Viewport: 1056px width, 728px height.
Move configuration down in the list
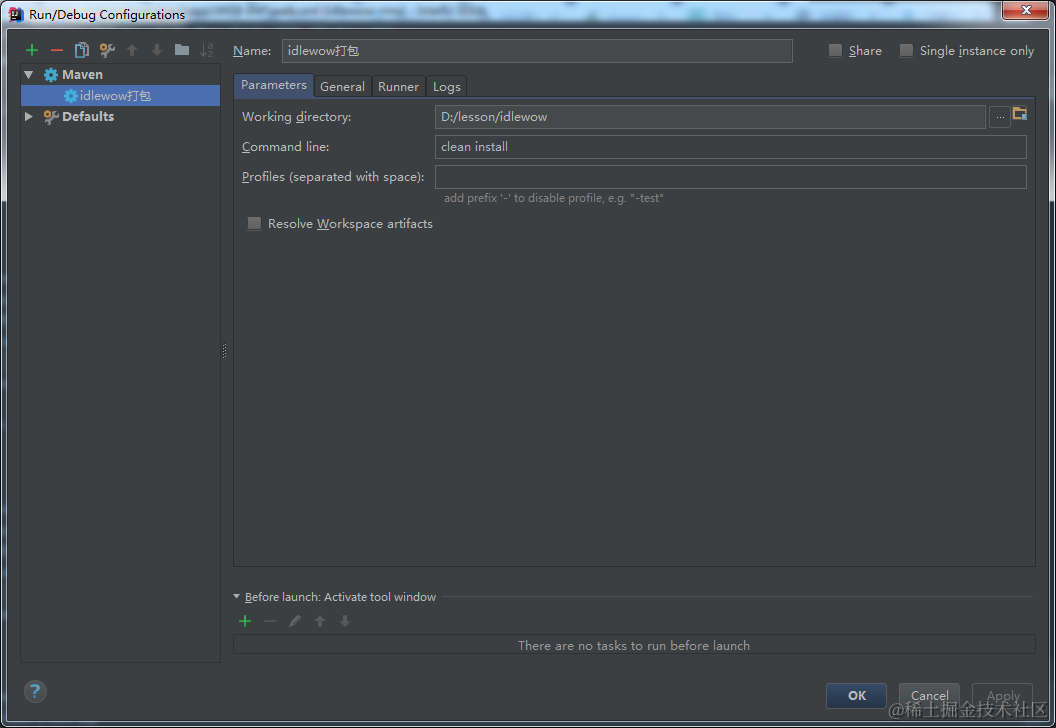pos(157,50)
